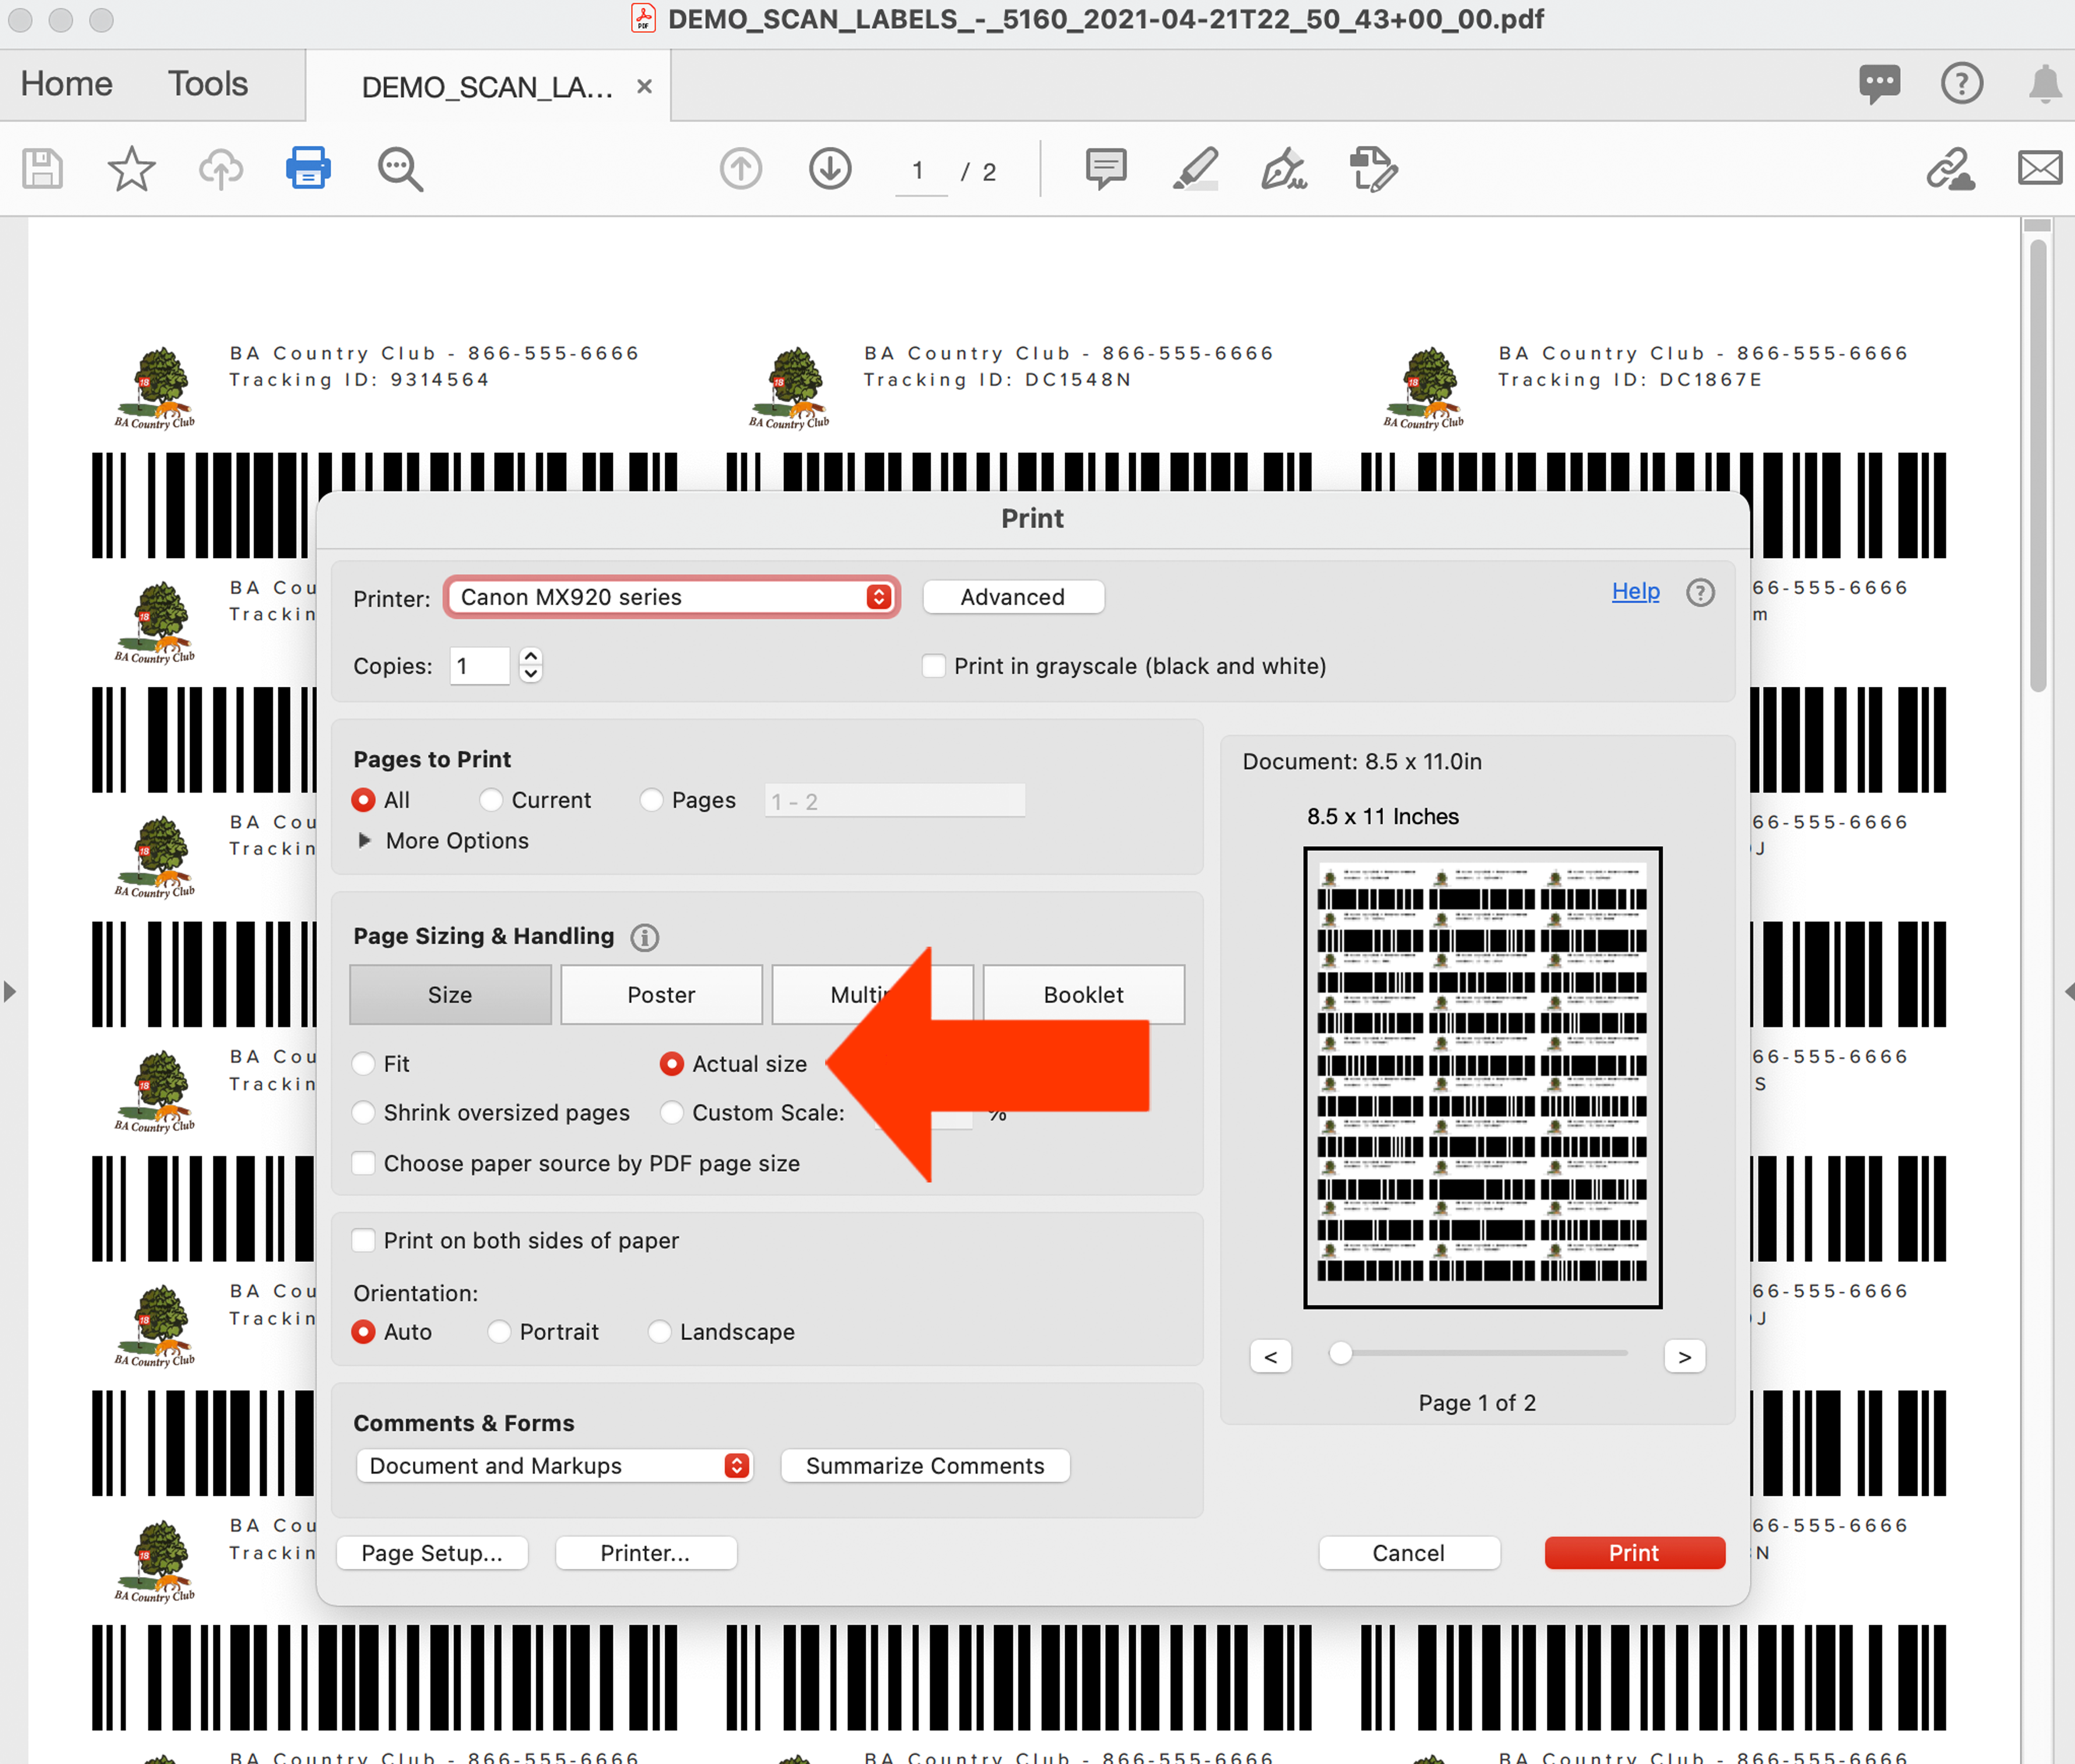Set orientation to Landscape

(659, 1332)
